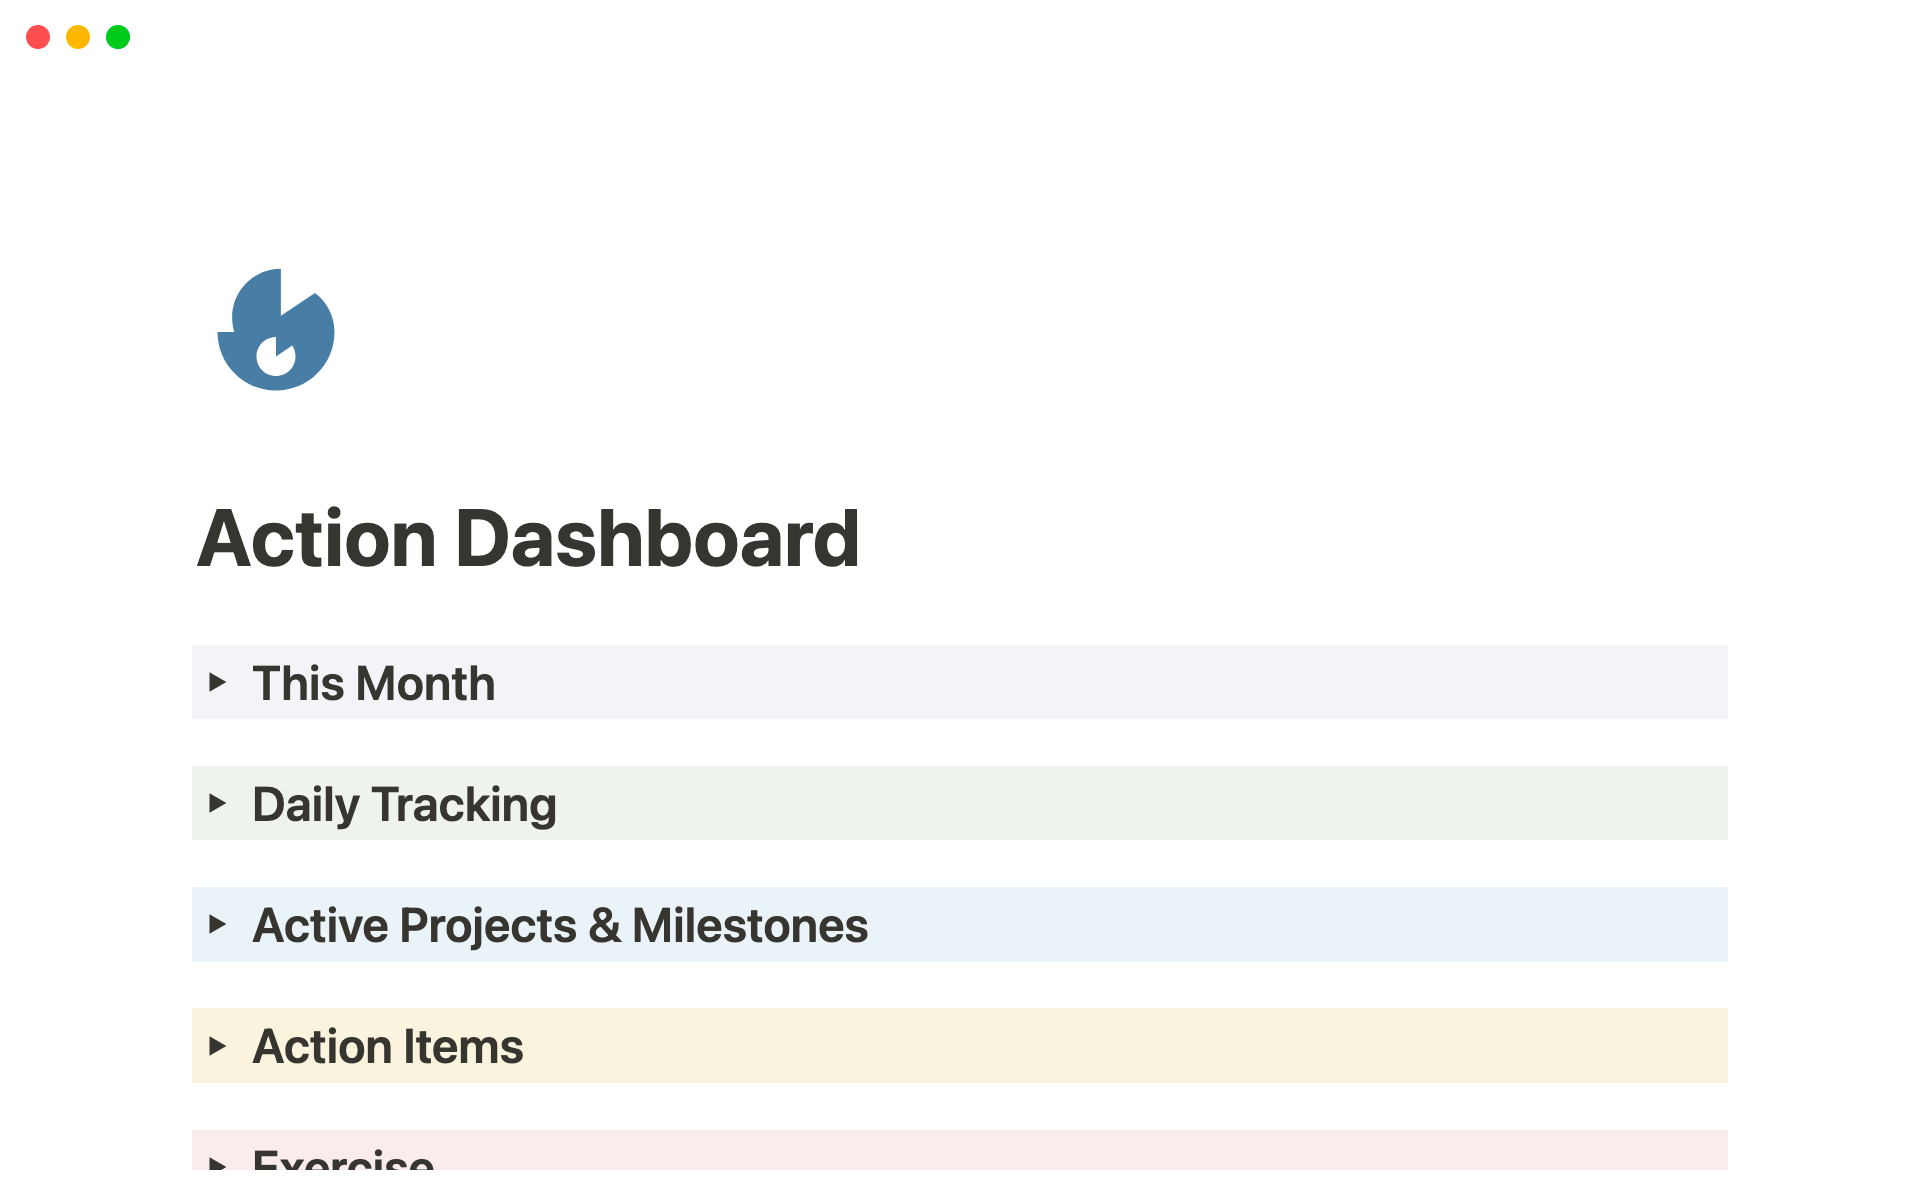Maximize the window with the green button

coord(118,37)
